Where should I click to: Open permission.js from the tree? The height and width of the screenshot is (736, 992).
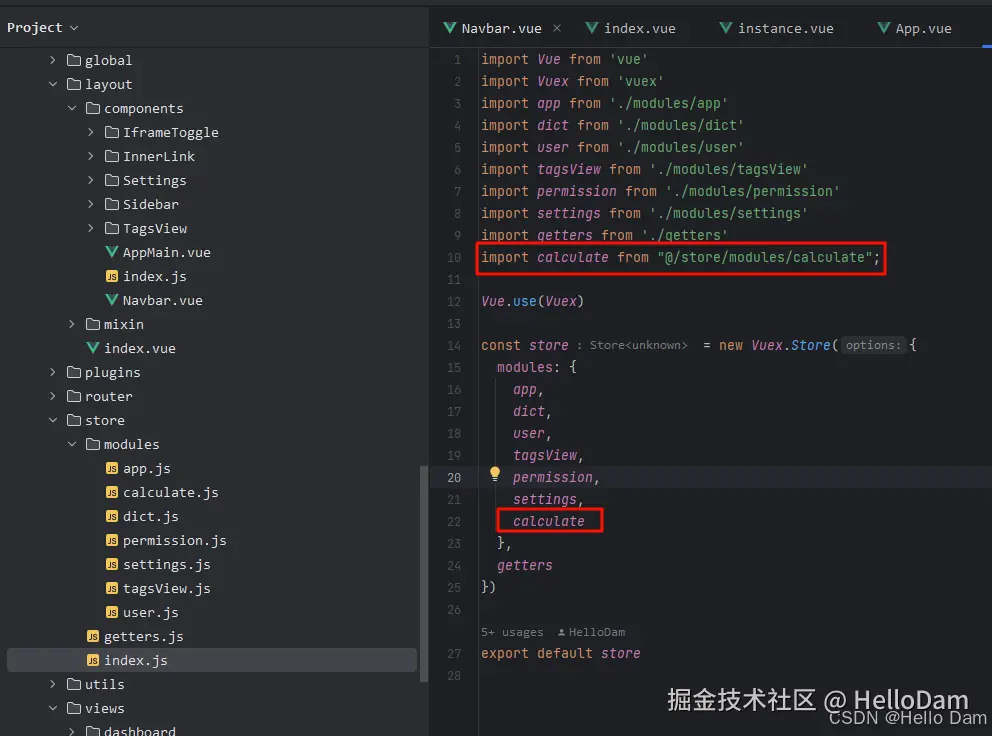click(175, 540)
